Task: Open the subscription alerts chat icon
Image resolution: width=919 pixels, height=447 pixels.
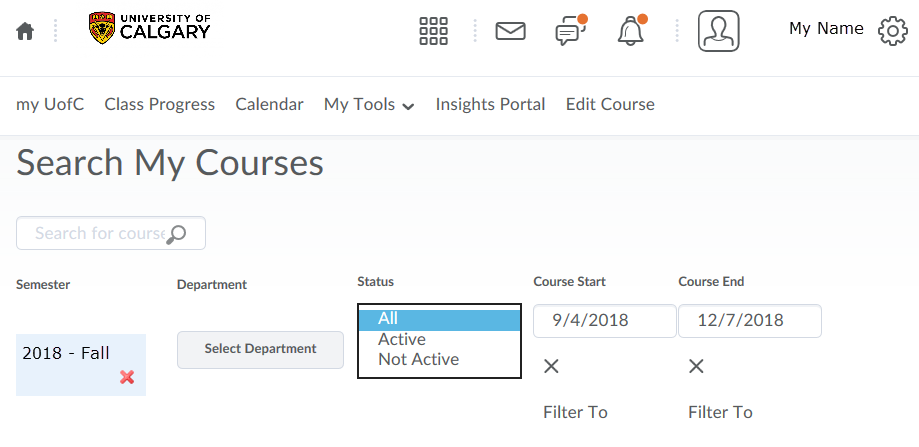Action: click(571, 30)
